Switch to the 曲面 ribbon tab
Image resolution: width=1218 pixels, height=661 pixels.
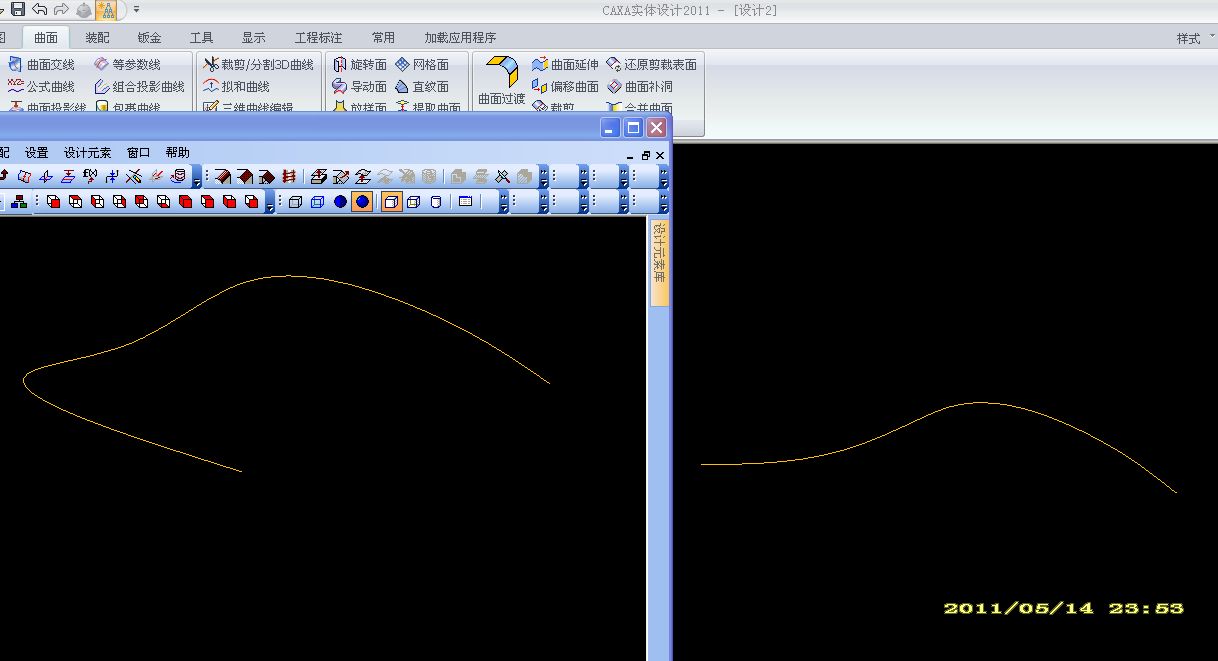pyautogui.click(x=46, y=38)
